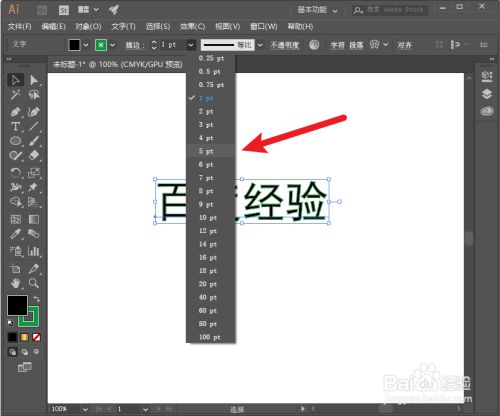Screen dimensions: 500x416
Task: Click the recolor artwork wheel icon
Action: (x=314, y=45)
